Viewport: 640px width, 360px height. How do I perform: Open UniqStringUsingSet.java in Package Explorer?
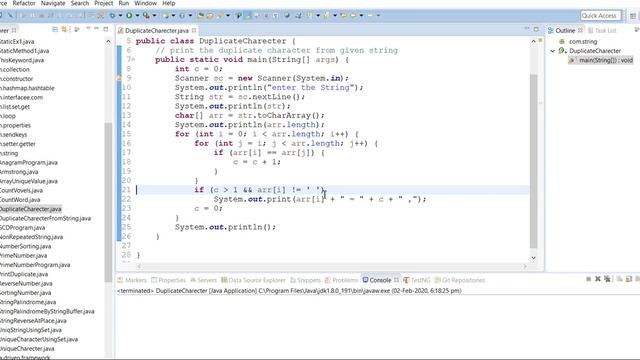[31, 330]
